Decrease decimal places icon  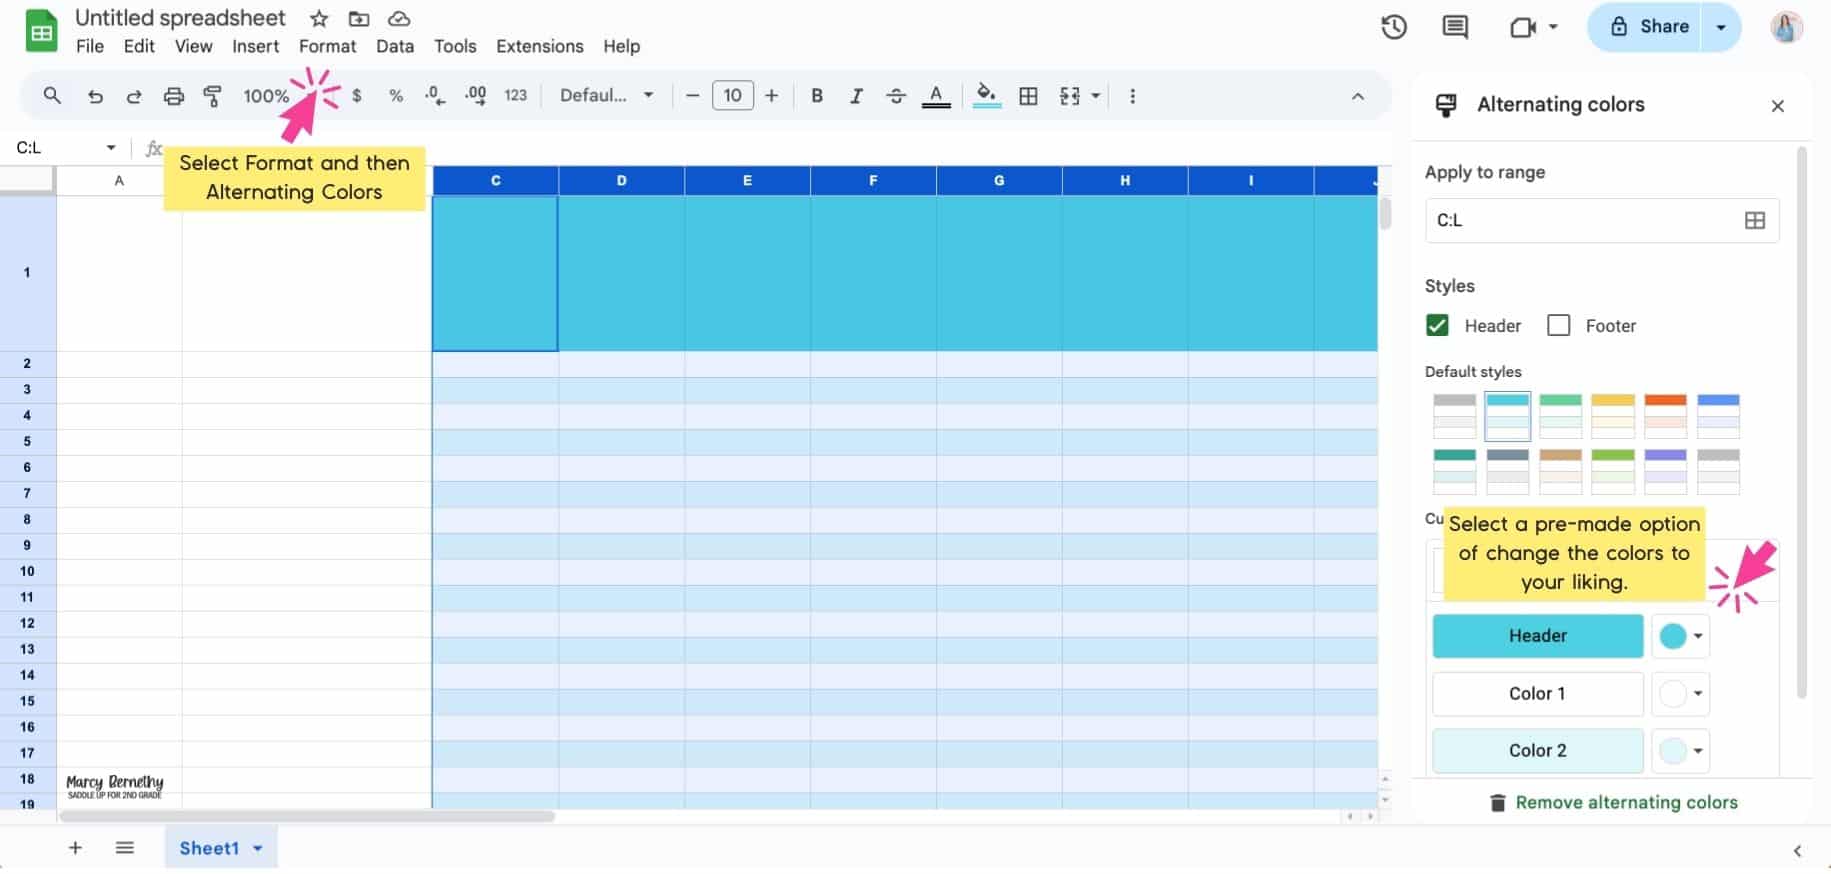coord(435,96)
